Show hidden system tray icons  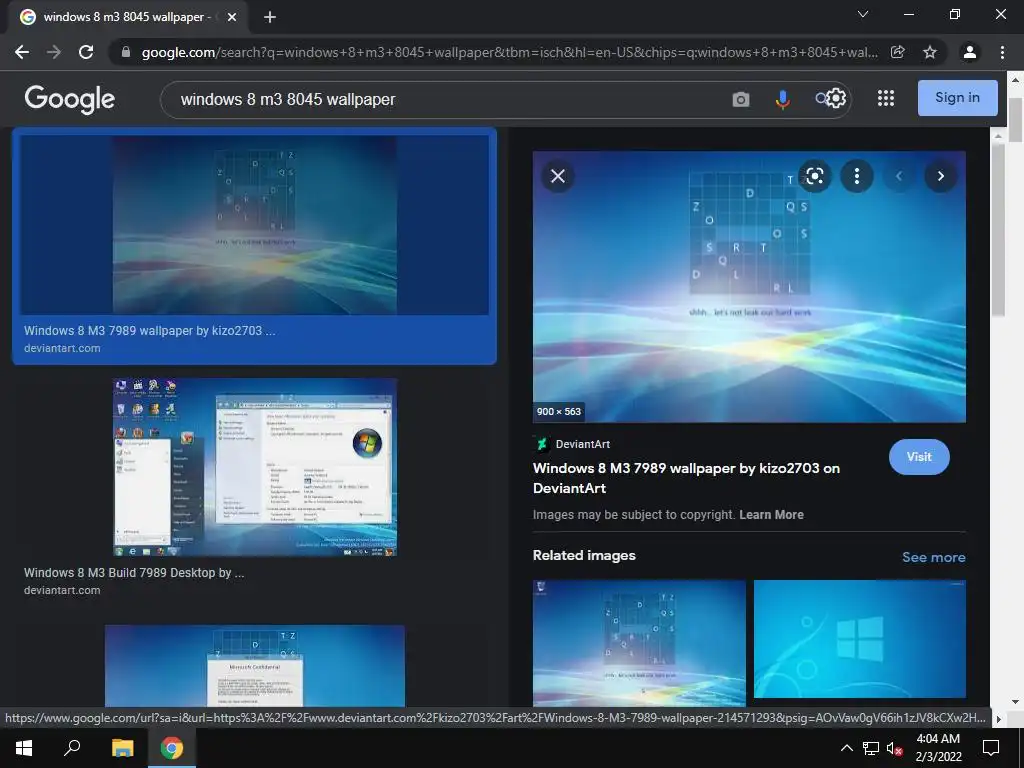(846, 748)
